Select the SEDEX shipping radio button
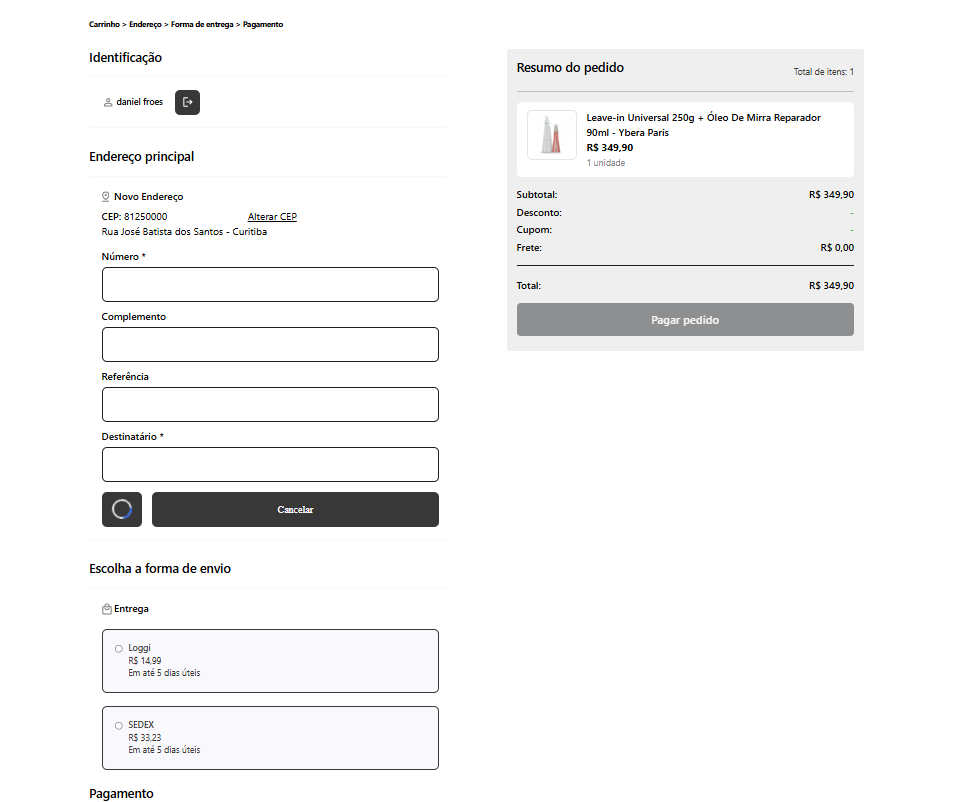974x802 pixels. pyautogui.click(x=119, y=726)
